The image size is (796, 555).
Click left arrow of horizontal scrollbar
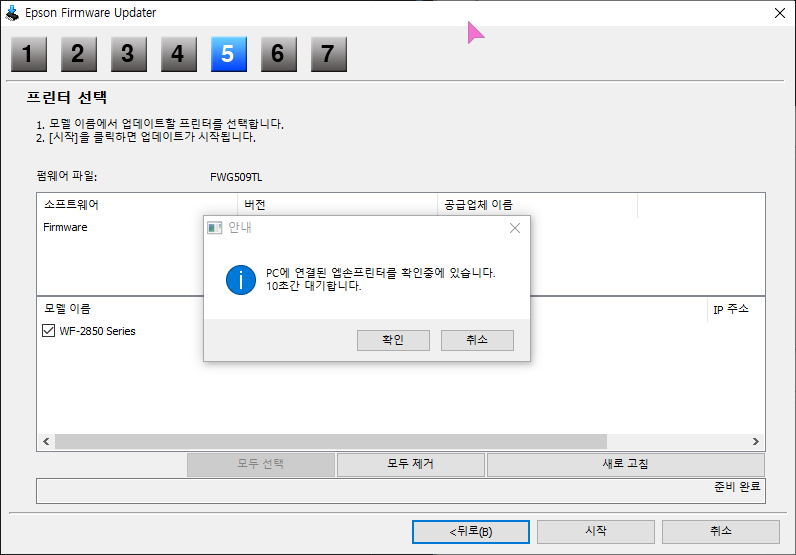pos(46,441)
